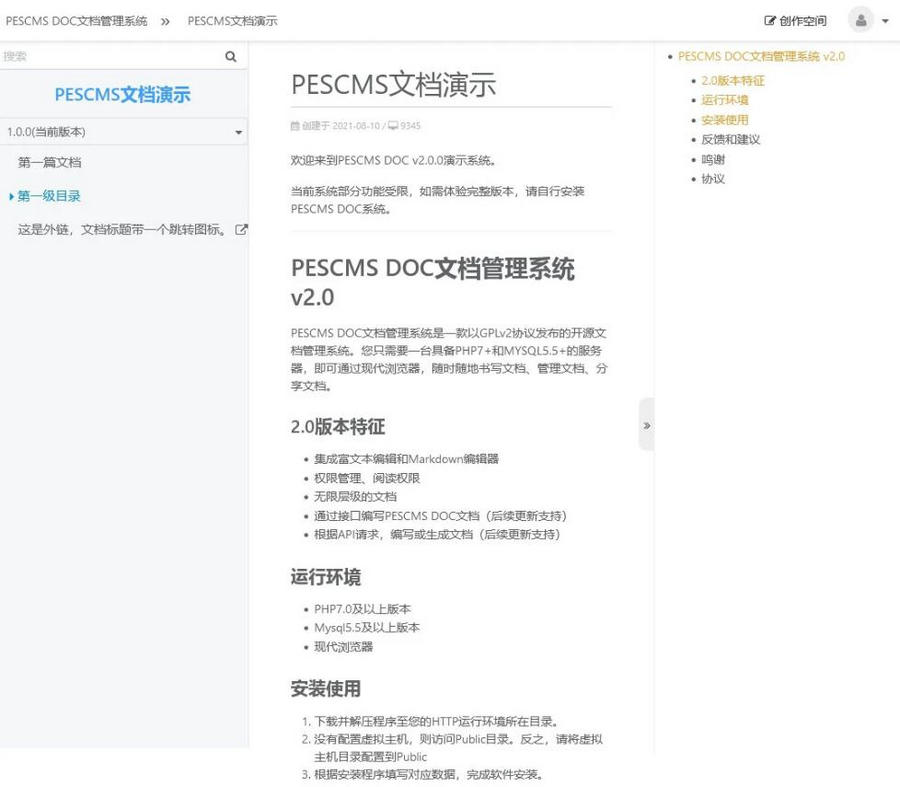This screenshot has width=900, height=787.
Task: Click the PESCMS文档演示 site title in sidebar
Action: coord(122,95)
